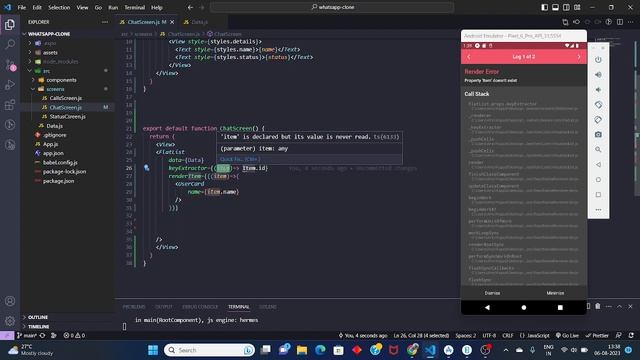Screen dimensions: 640x360
Task: Switch to the PROBLEMS panel tab
Action: (x=134, y=307)
